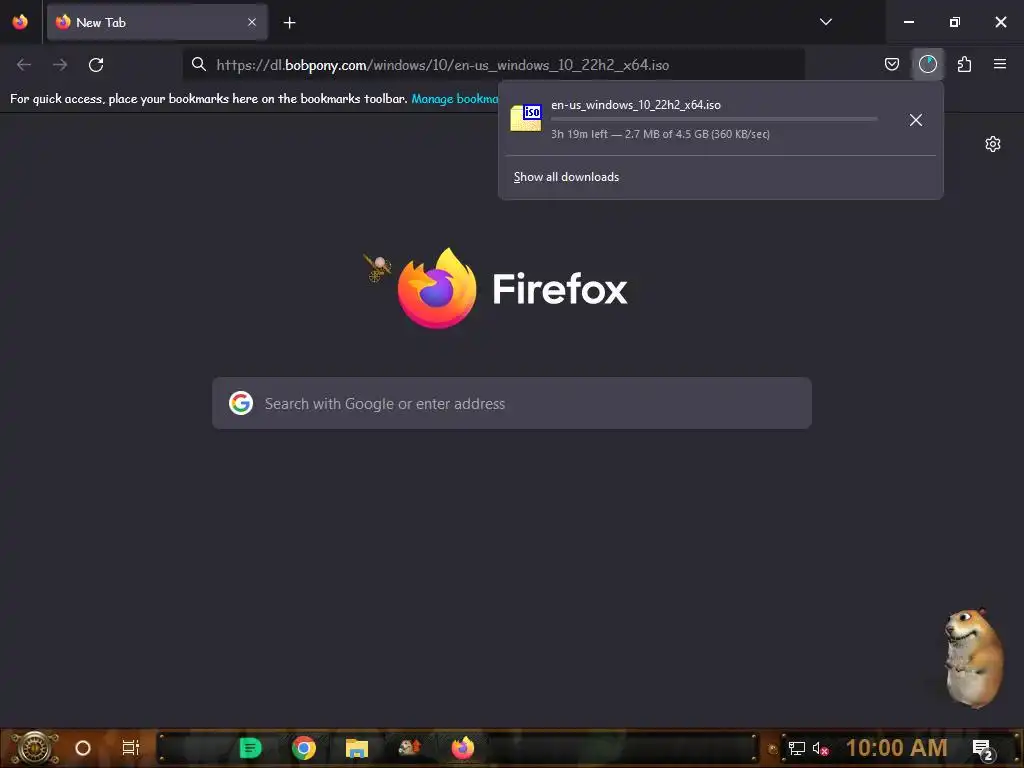Open new tab personalize gear icon
Screen dimensions: 1024x768
pyautogui.click(x=993, y=144)
